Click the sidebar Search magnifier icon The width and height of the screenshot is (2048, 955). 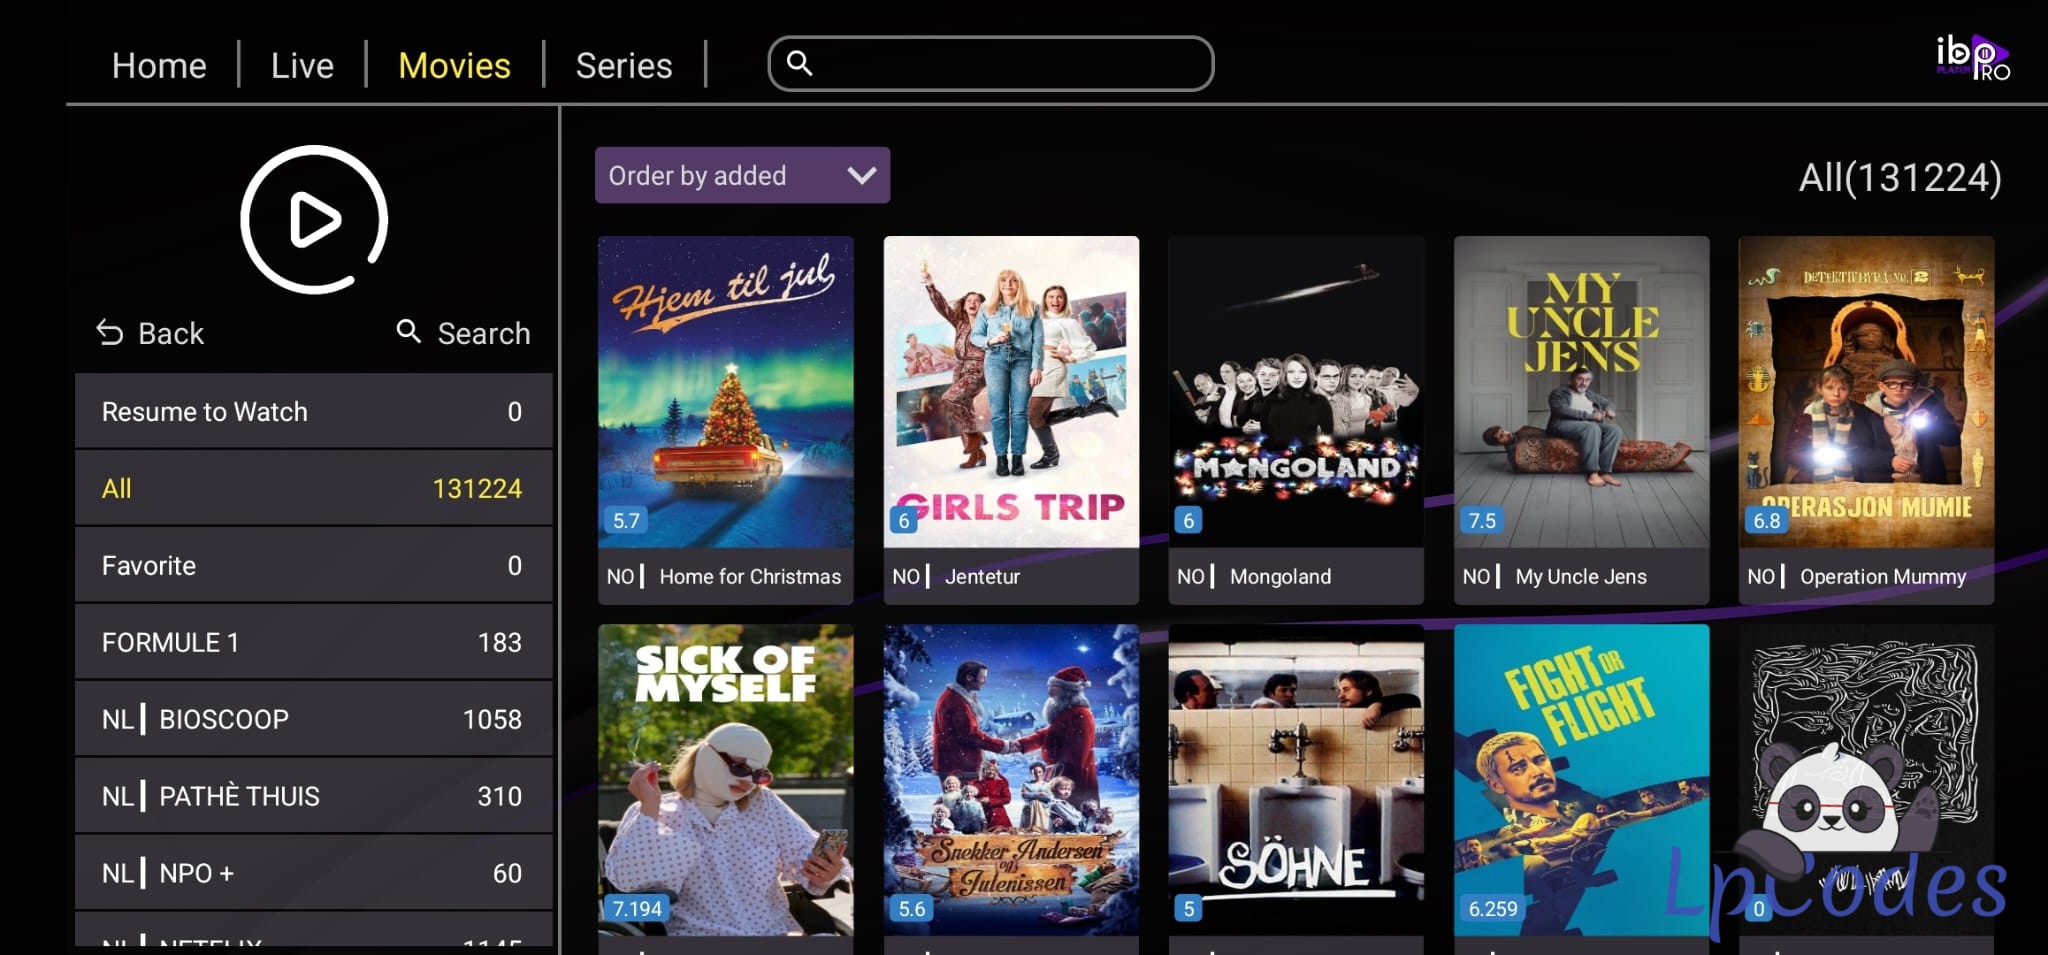pyautogui.click(x=408, y=331)
